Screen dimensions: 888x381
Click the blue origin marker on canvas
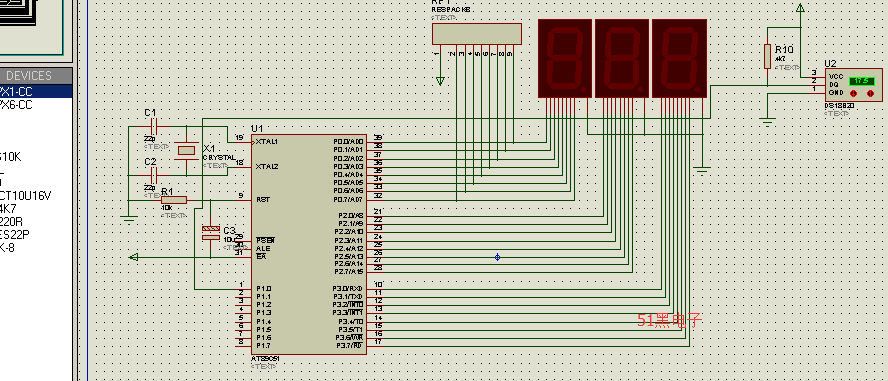click(497, 257)
